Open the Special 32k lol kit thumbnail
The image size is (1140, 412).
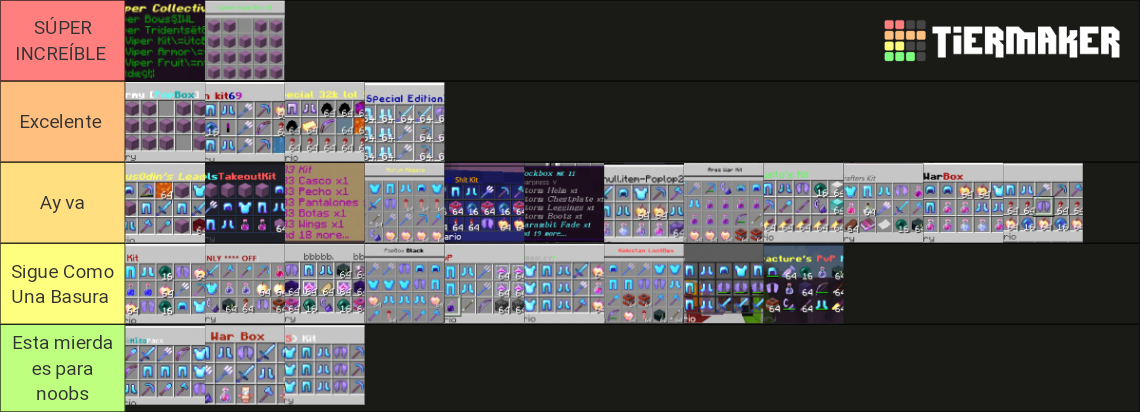pyautogui.click(x=325, y=122)
